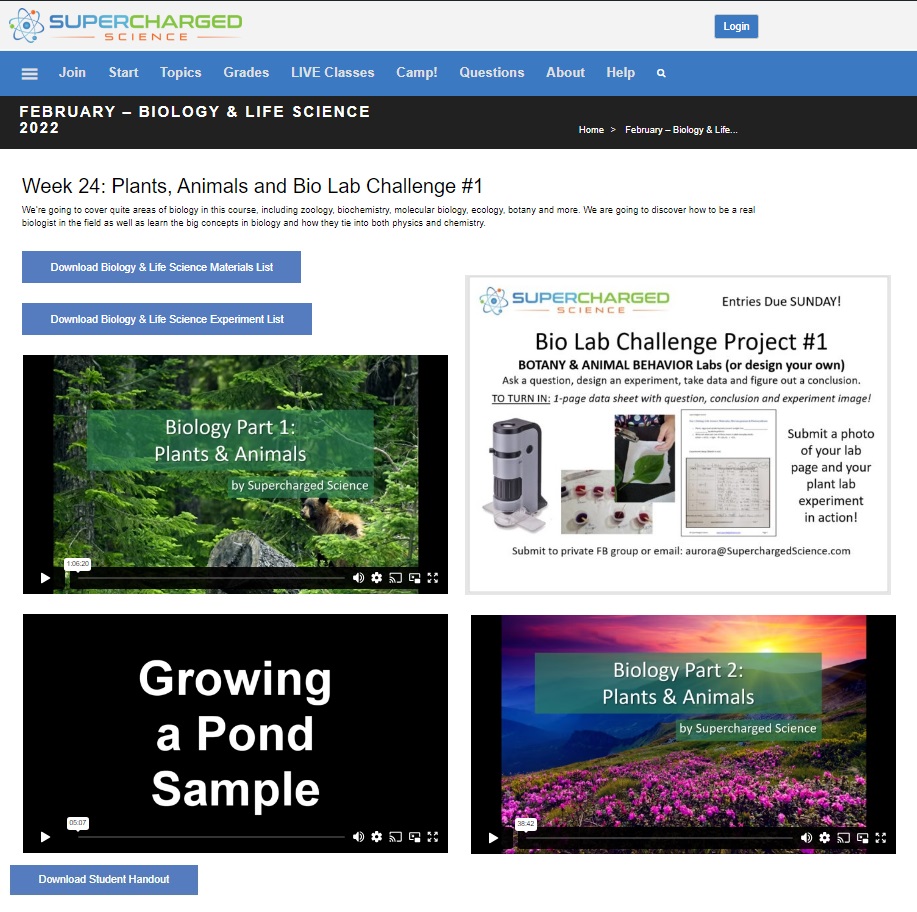Viewport: 917px width, 912px height.
Task: Open the Topics menu item
Action: [x=180, y=73]
